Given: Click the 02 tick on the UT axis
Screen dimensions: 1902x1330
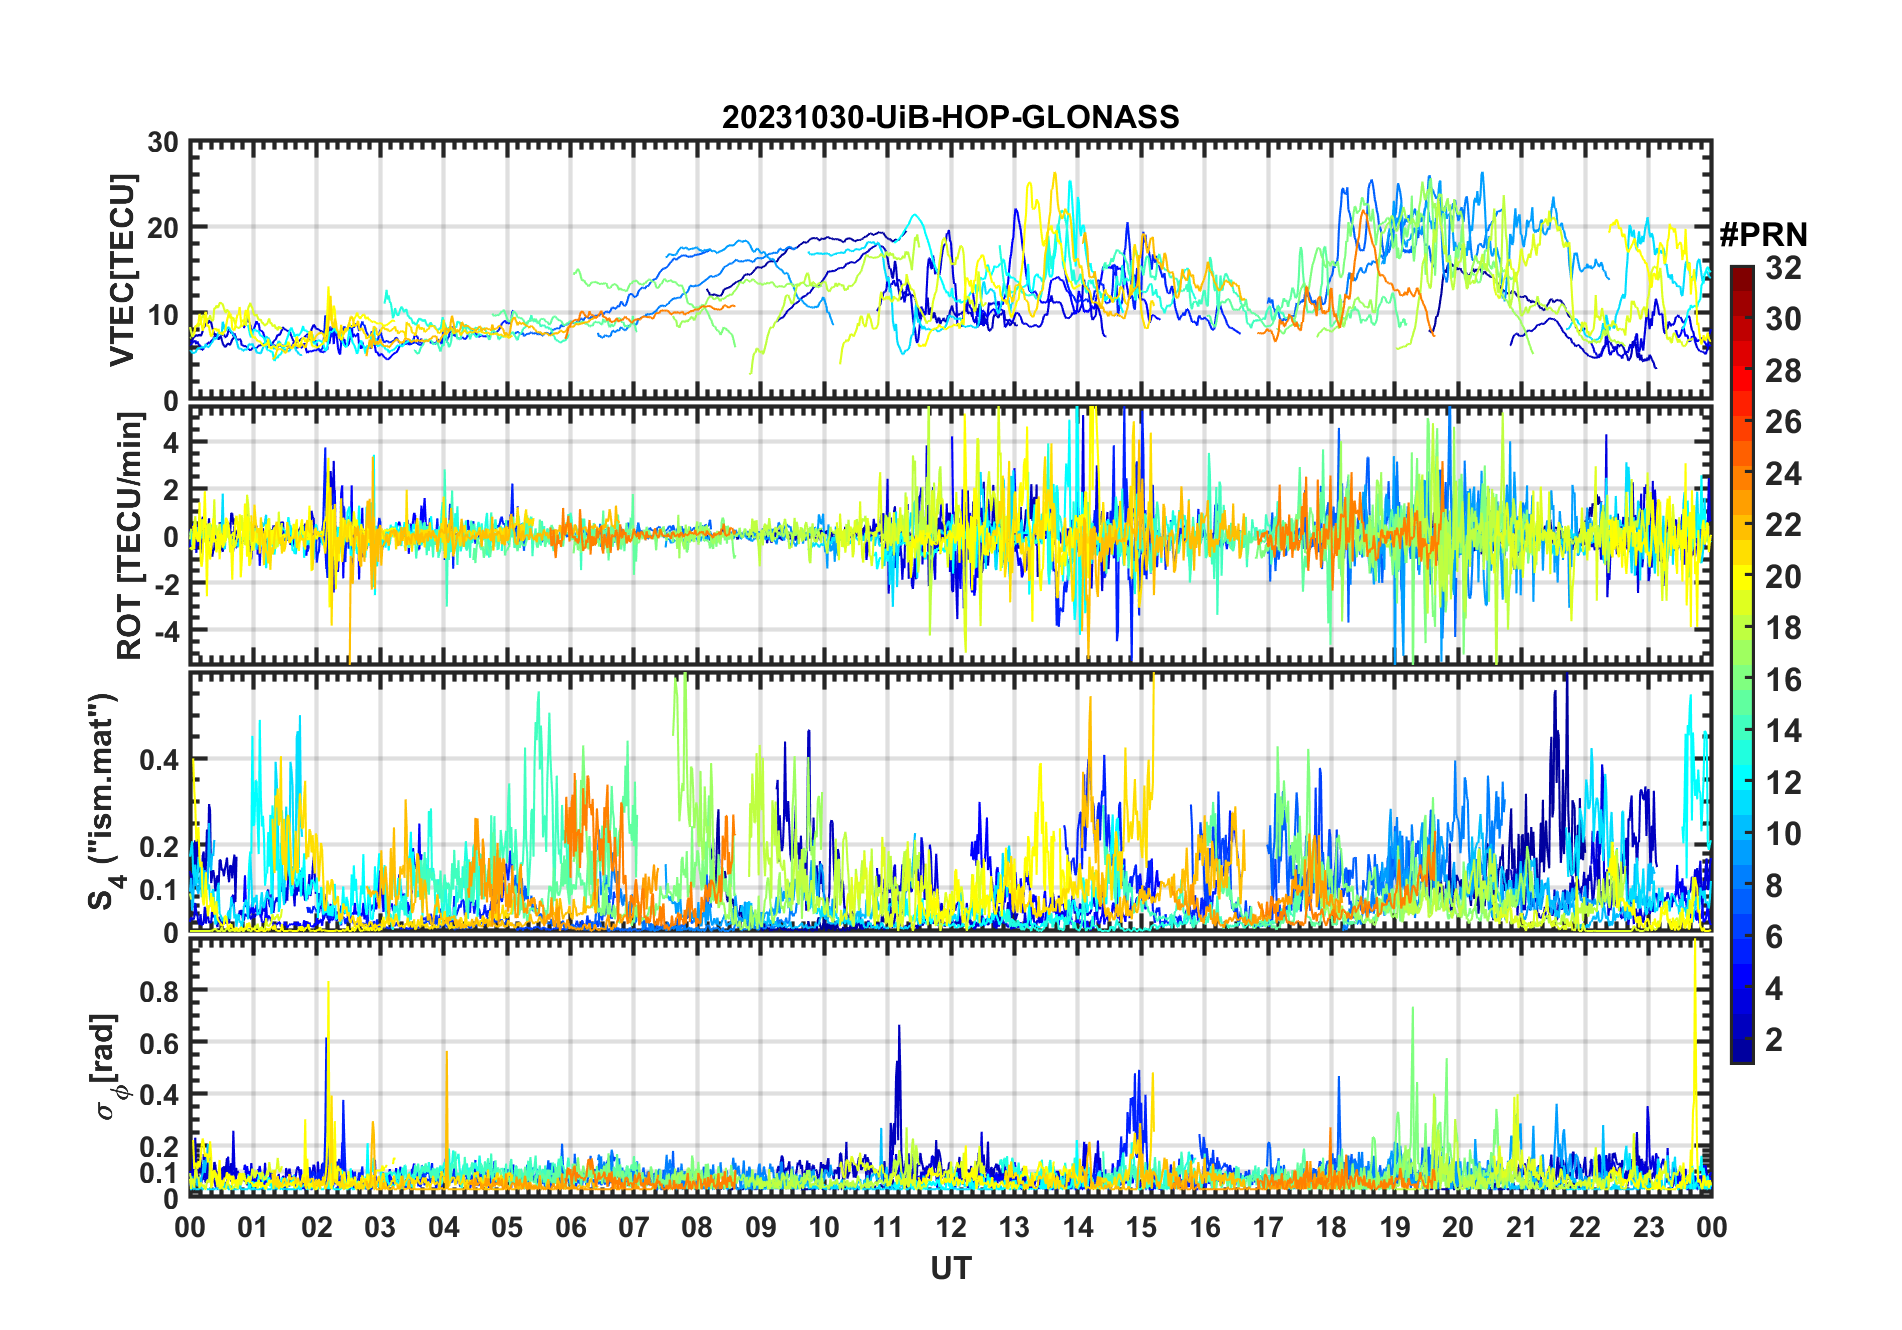Looking at the screenshot, I should 317,1227.
